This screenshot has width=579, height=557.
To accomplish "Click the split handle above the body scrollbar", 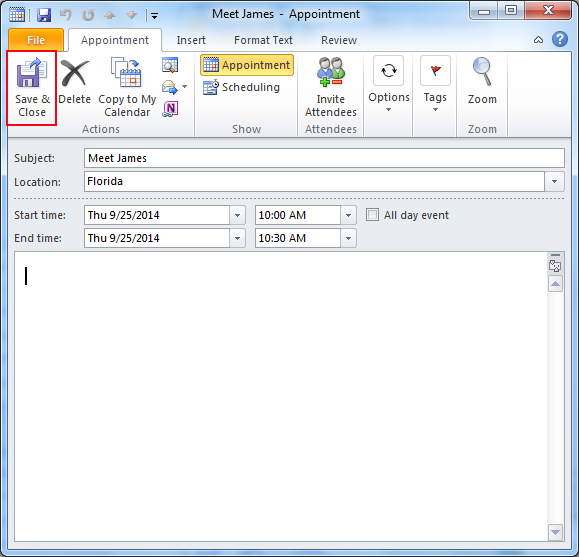I will click(x=555, y=255).
